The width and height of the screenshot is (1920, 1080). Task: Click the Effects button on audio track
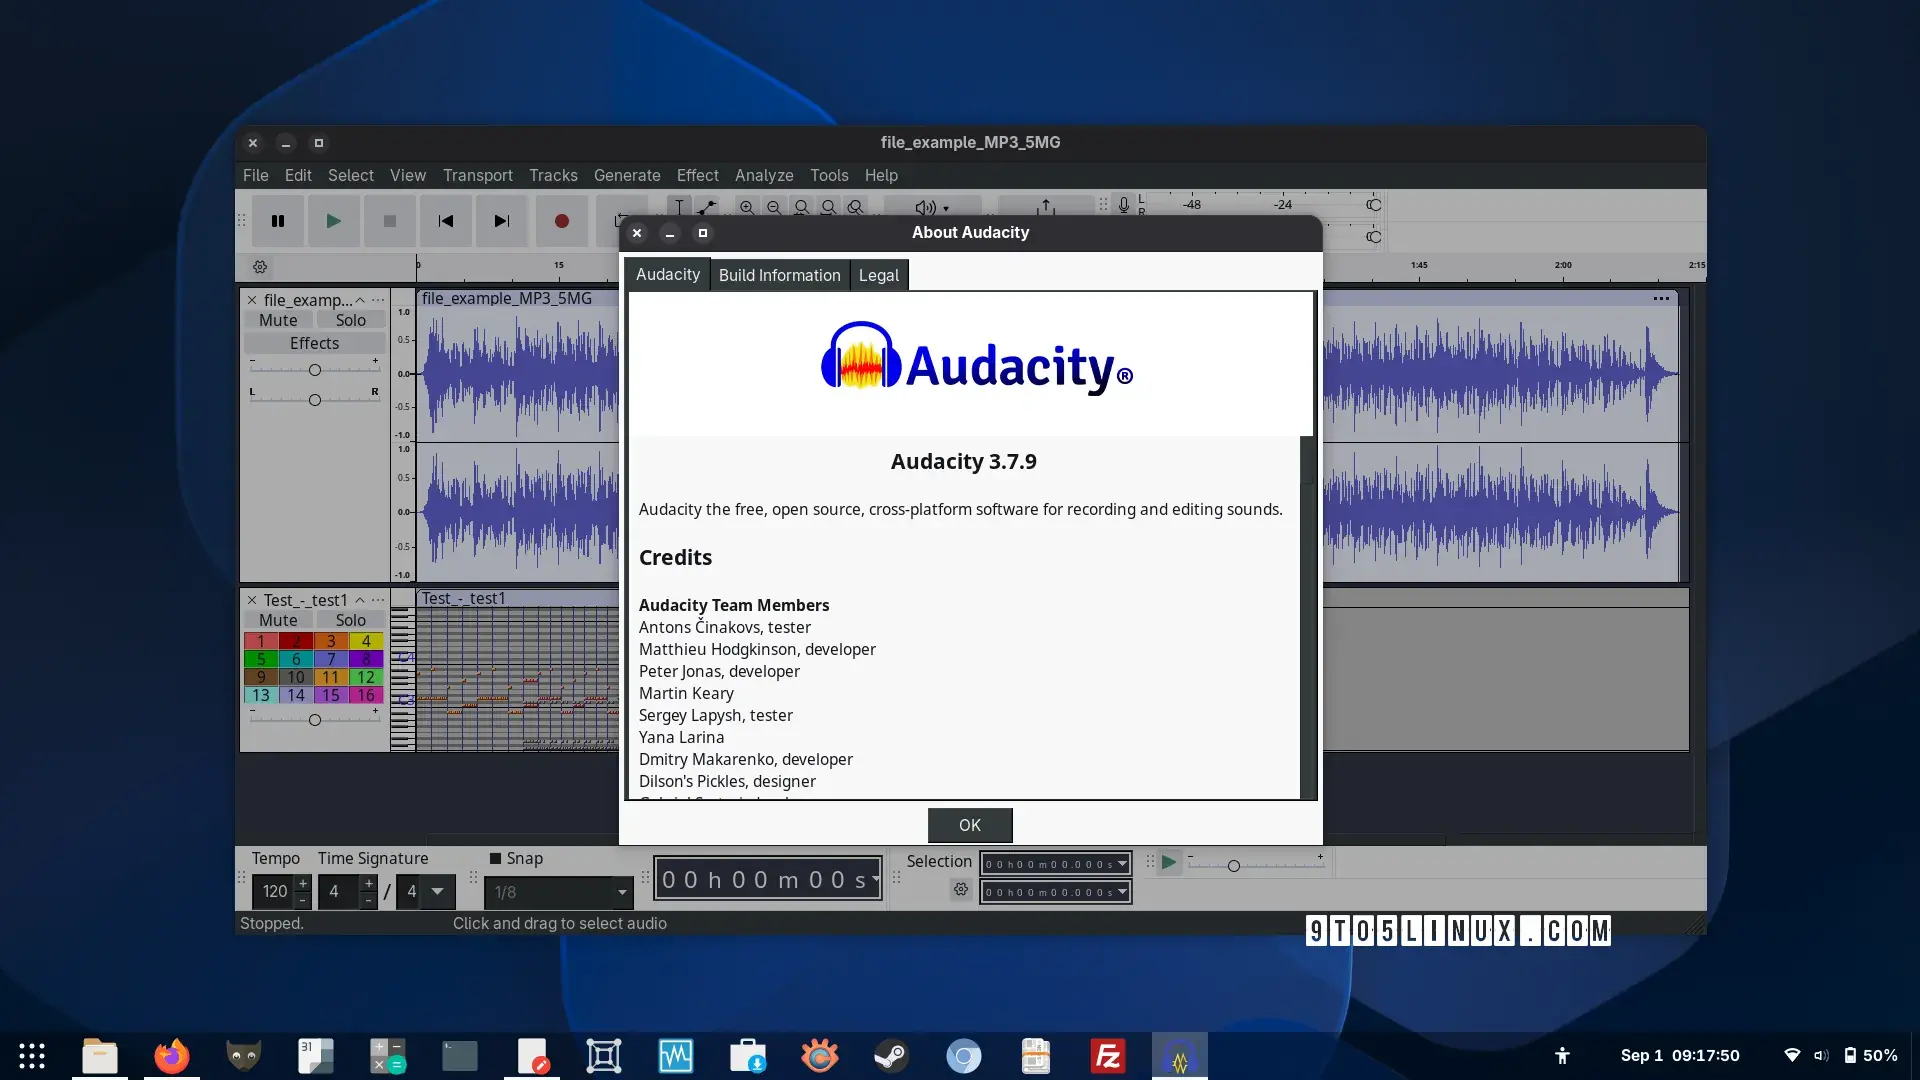(x=314, y=343)
